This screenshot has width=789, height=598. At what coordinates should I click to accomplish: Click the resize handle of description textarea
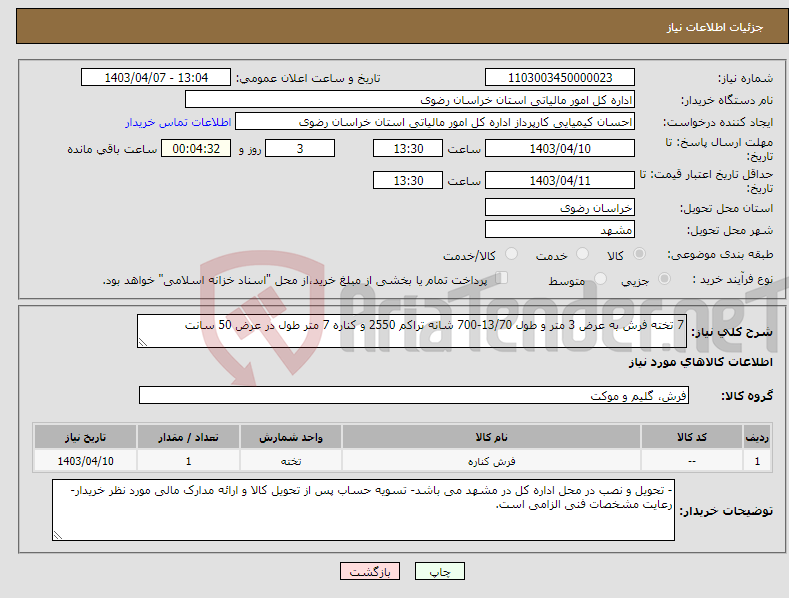click(x=143, y=342)
